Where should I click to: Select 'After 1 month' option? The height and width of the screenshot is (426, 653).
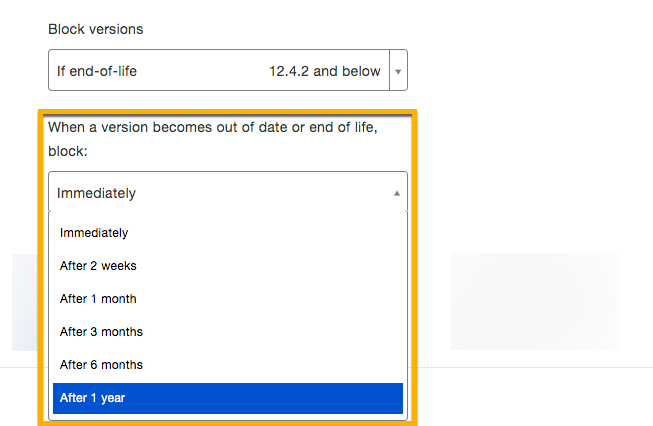(x=228, y=299)
